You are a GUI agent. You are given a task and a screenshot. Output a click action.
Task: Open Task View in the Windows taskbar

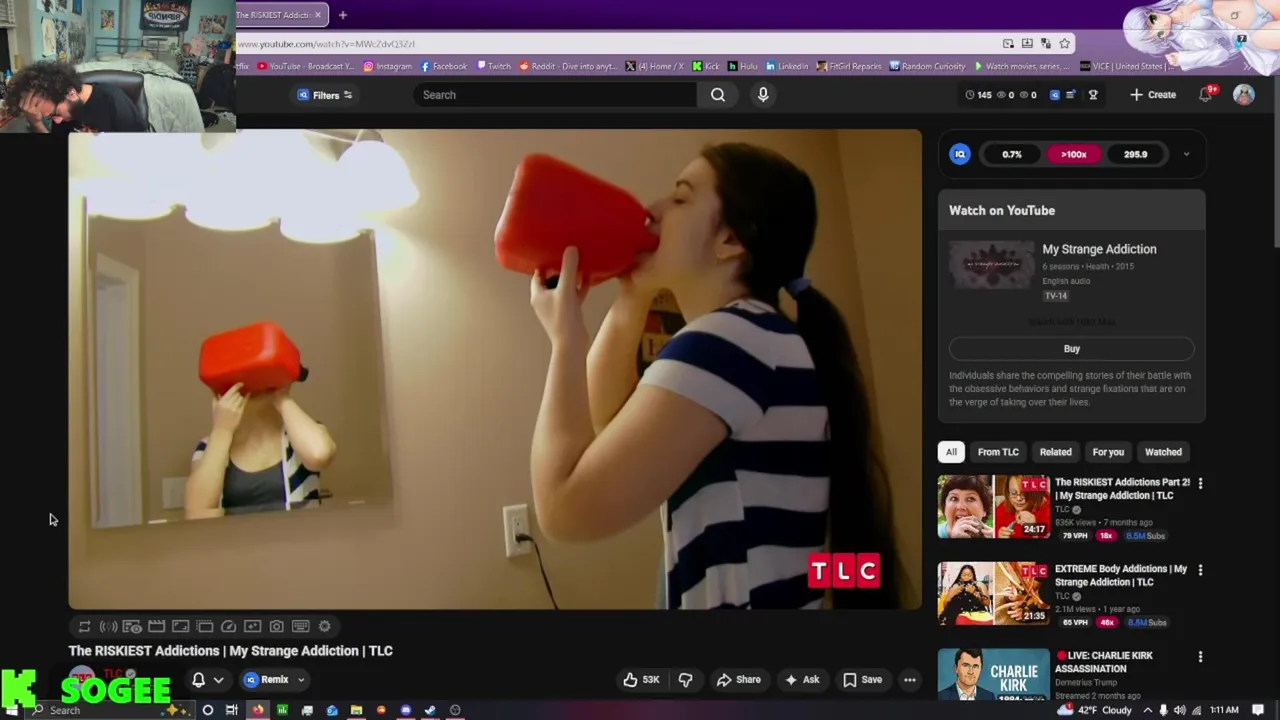click(231, 710)
